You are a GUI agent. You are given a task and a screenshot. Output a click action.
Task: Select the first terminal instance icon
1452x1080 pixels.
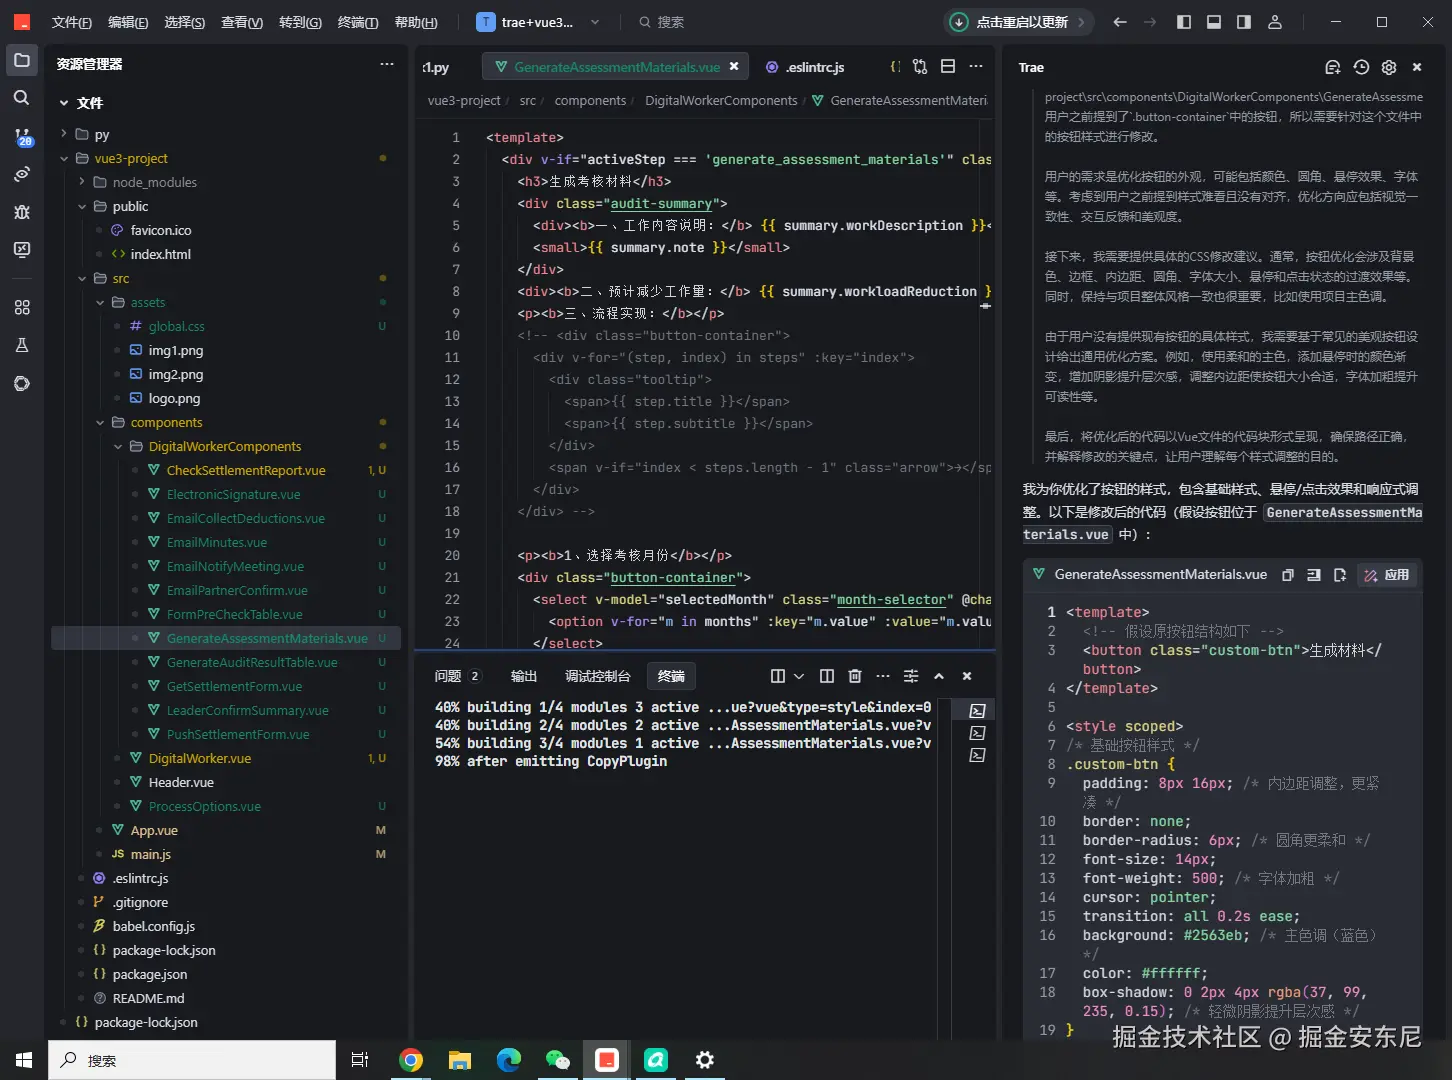977,711
